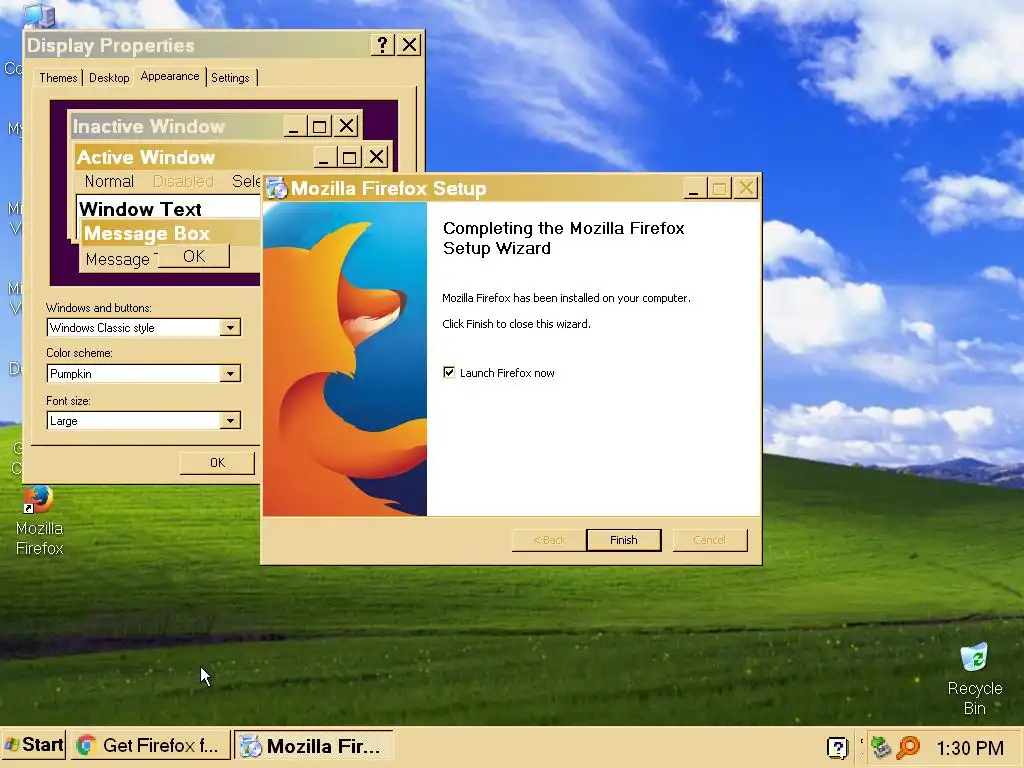Viewport: 1024px width, 768px height.
Task: Go to the Settings tab in Display Properties
Action: [x=230, y=78]
